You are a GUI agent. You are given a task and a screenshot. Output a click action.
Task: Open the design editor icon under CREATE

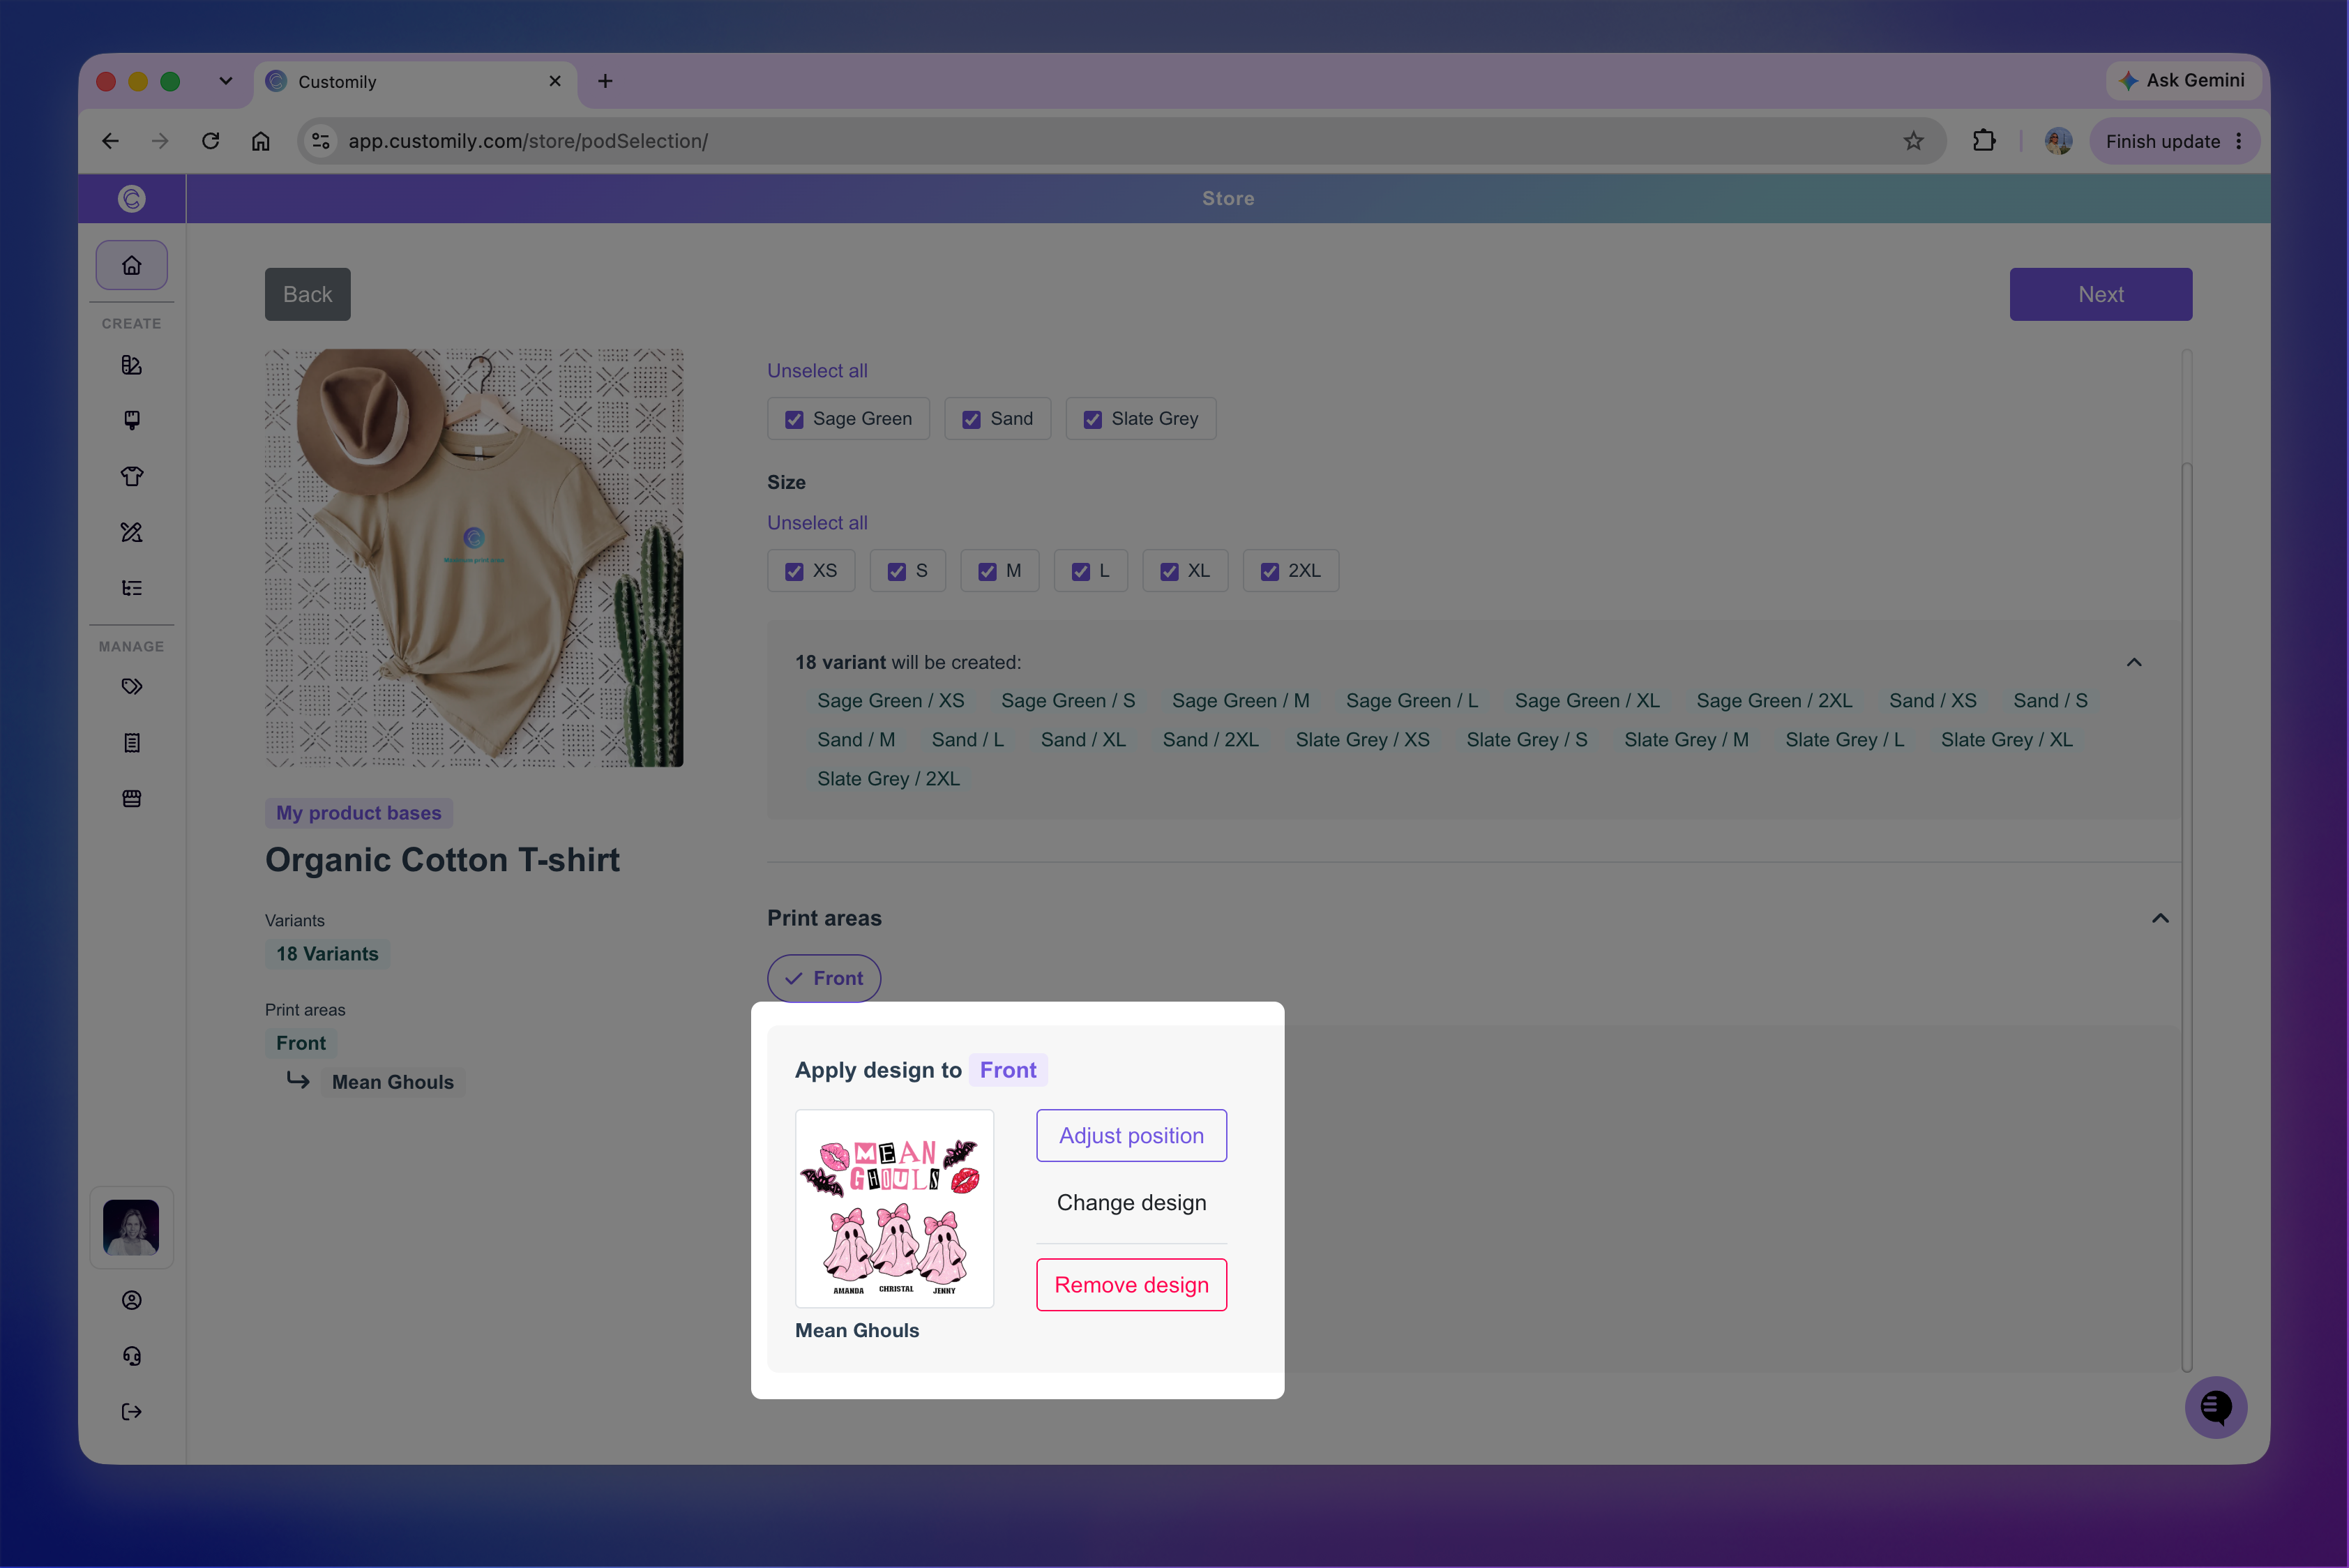pos(131,365)
